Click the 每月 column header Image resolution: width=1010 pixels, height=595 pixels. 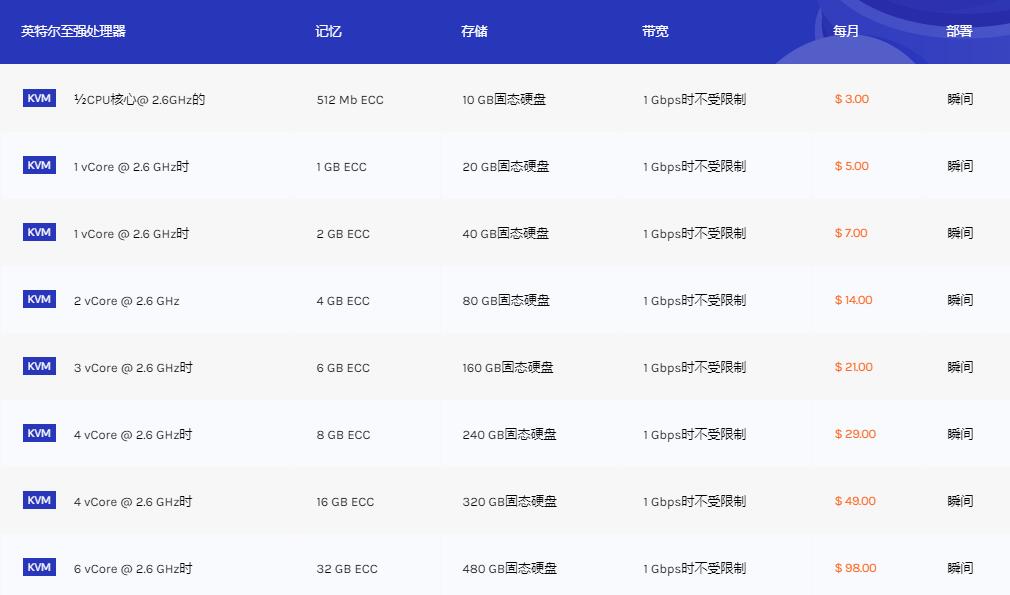(846, 31)
